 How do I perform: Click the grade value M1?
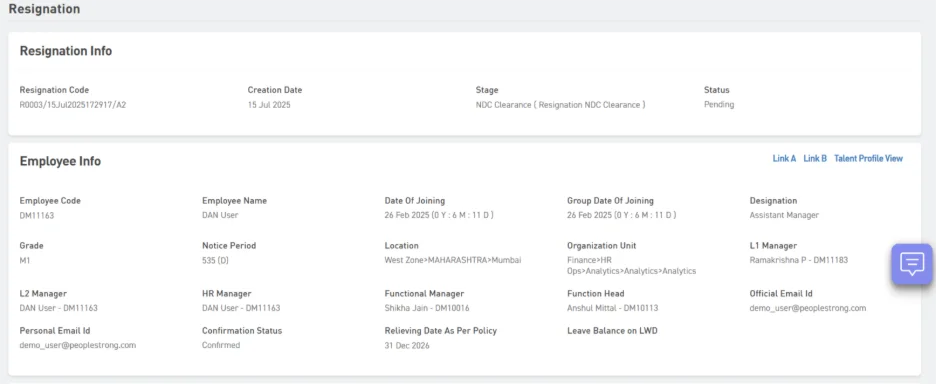pos(25,260)
